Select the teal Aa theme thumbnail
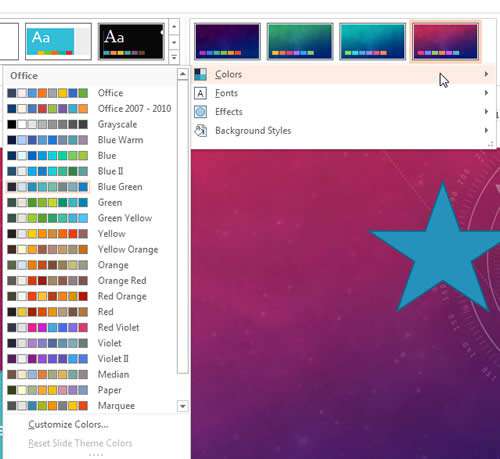The image size is (500, 459). click(58, 42)
